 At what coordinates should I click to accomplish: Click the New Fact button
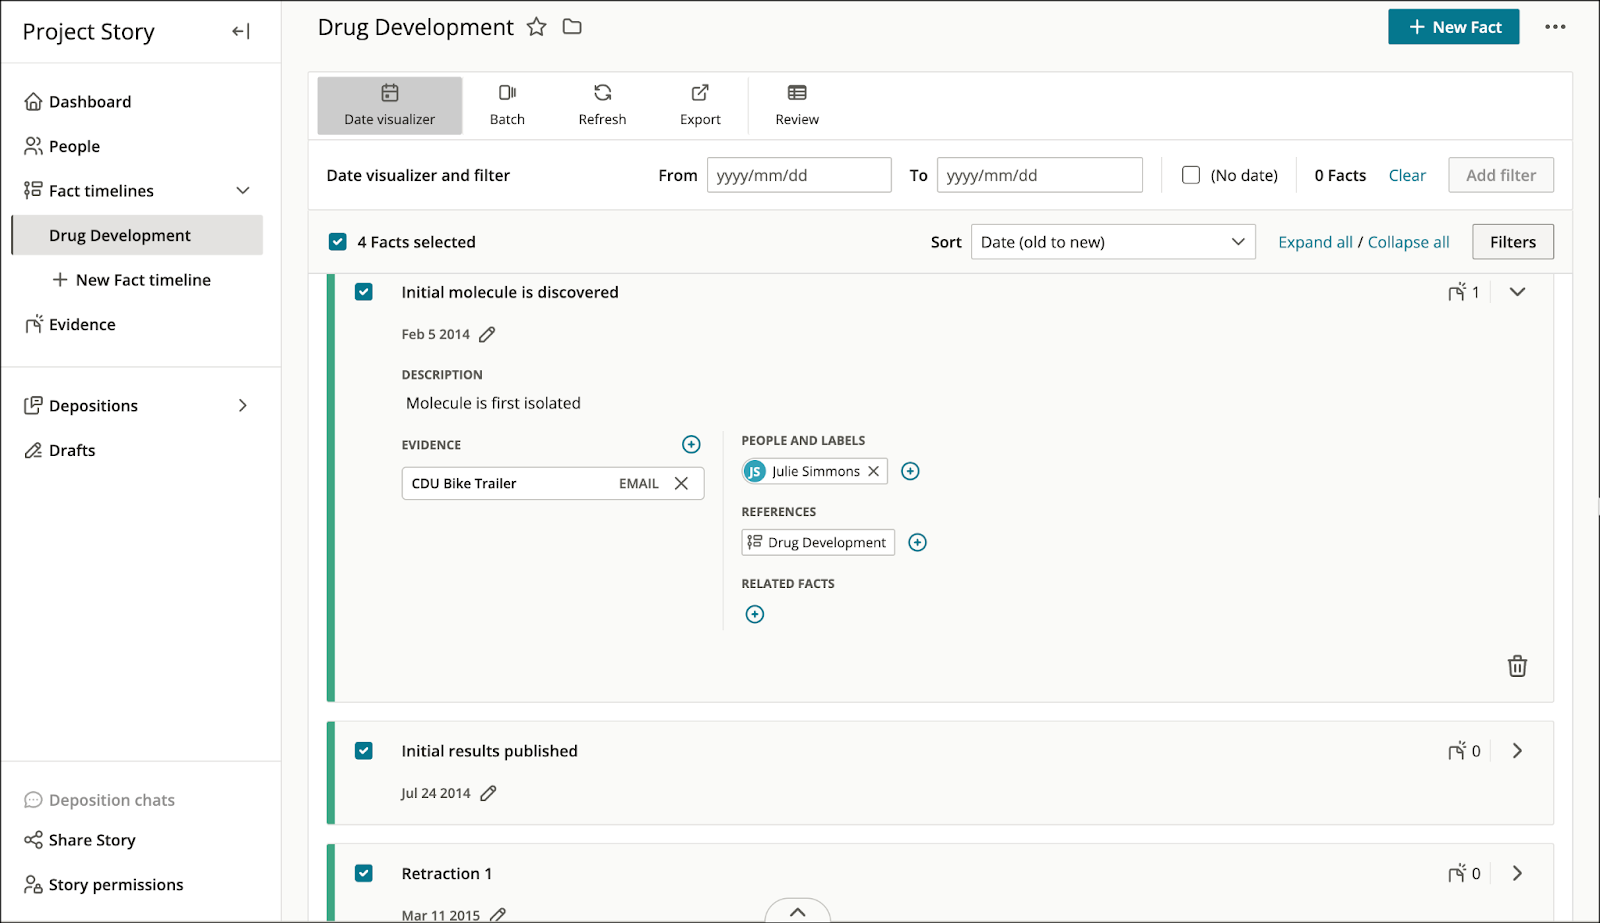coord(1453,27)
